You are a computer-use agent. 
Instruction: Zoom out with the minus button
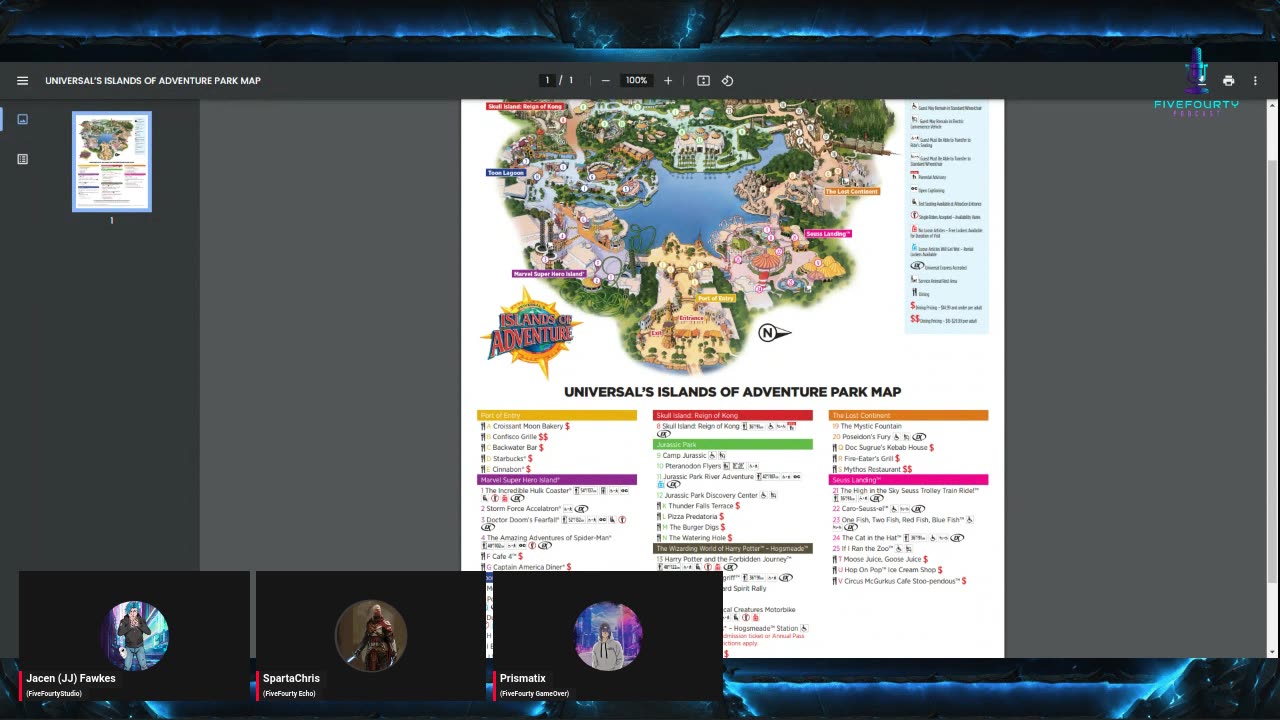pyautogui.click(x=605, y=81)
